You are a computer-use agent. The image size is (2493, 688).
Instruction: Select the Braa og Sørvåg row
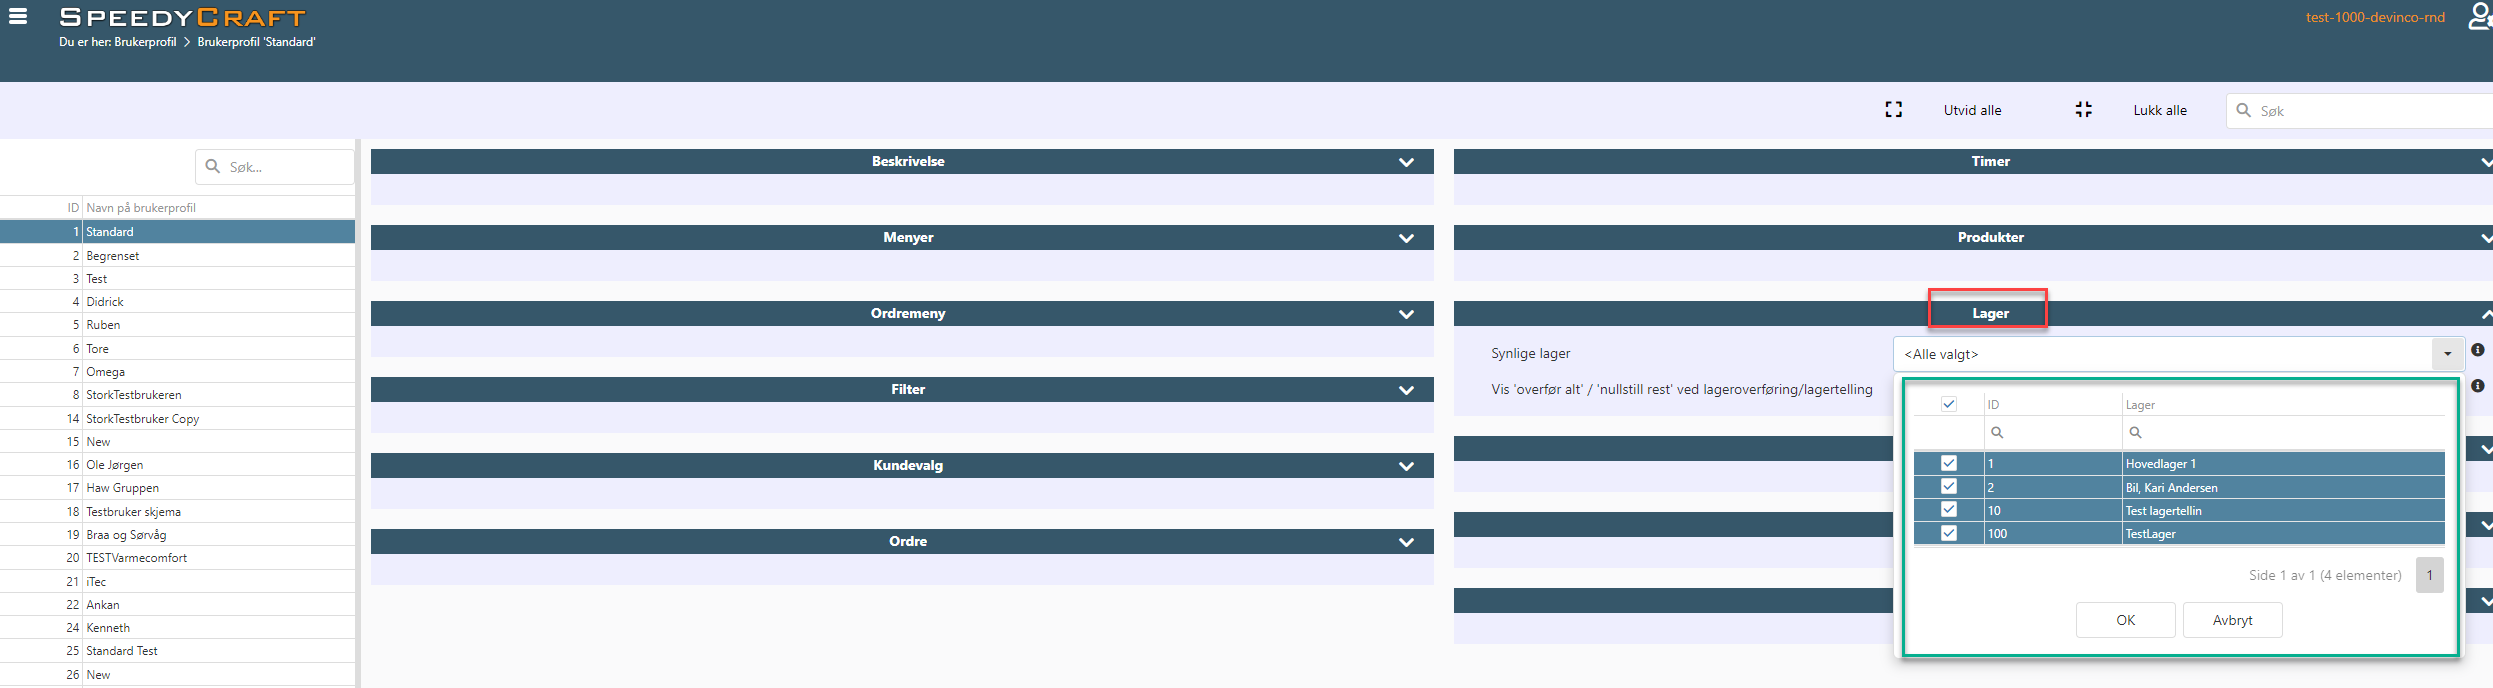point(177,535)
